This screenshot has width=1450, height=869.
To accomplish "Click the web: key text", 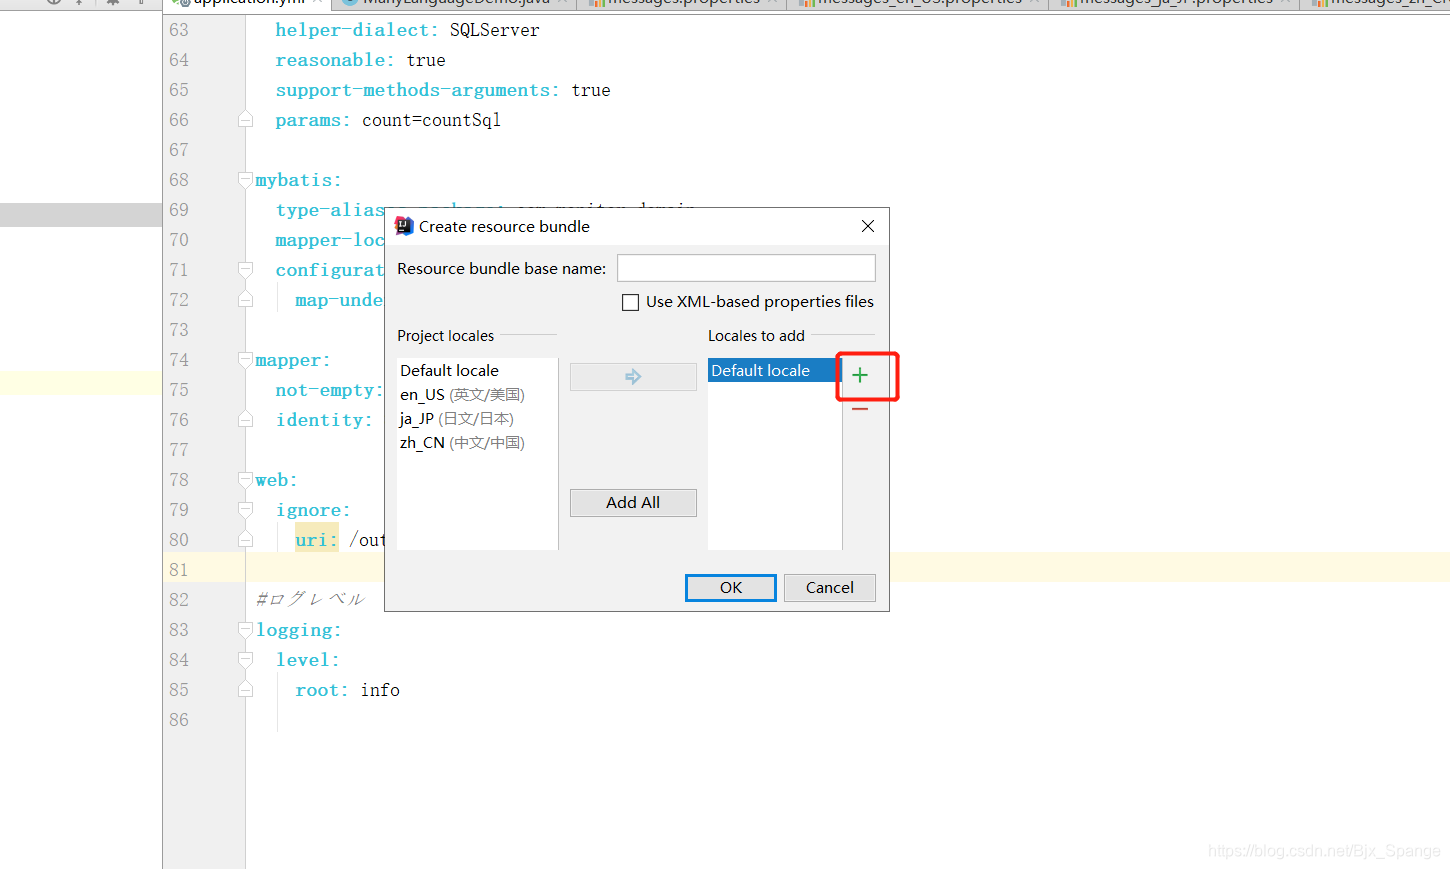I will point(276,480).
